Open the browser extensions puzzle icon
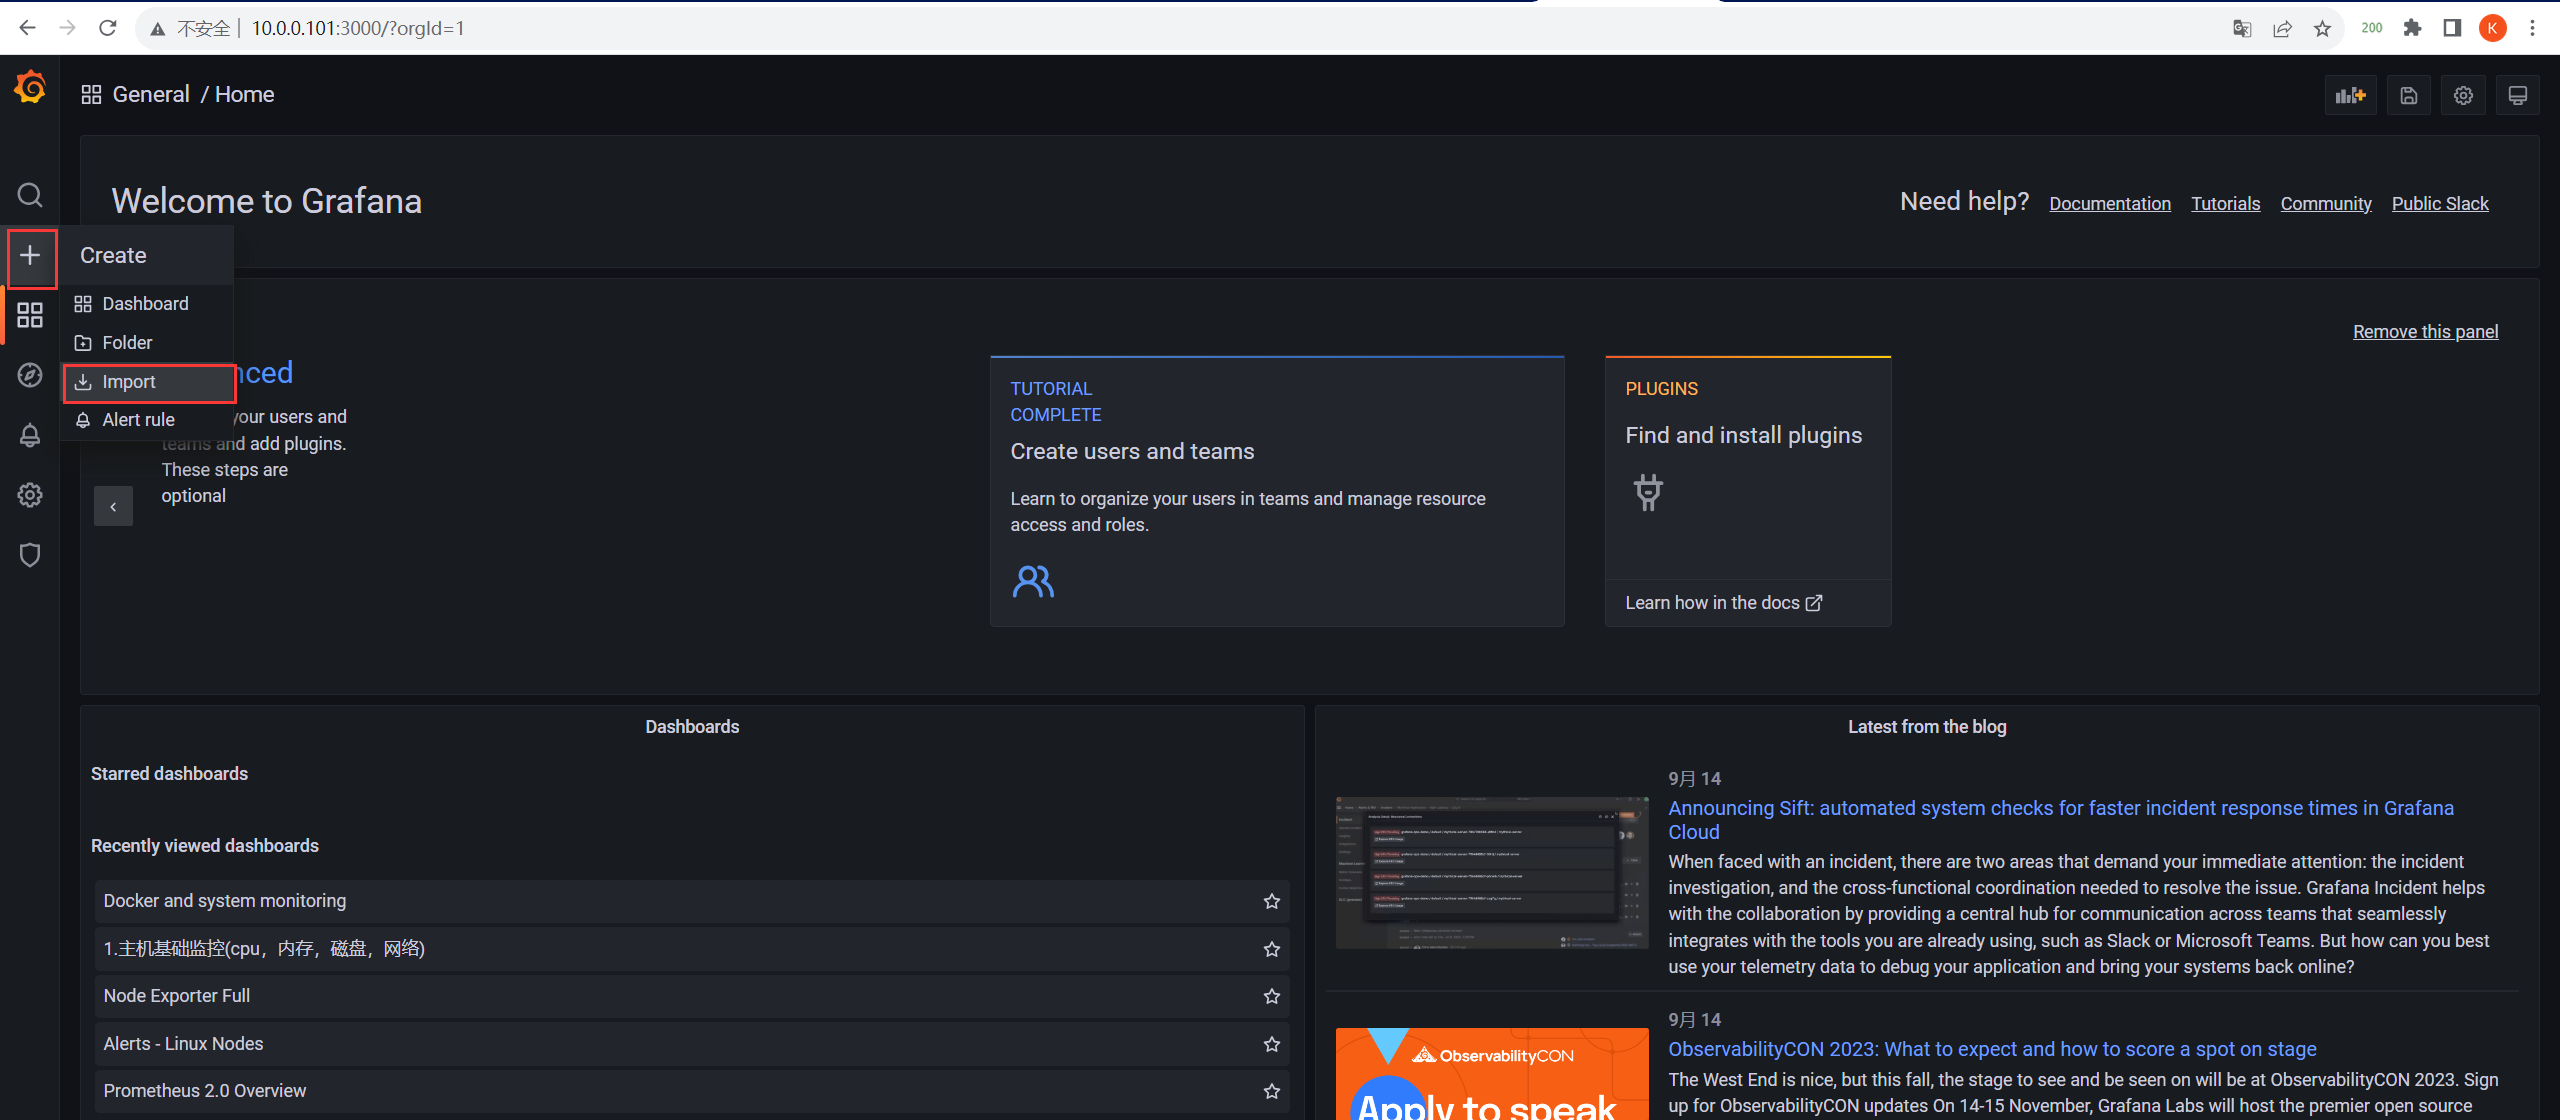This screenshot has height=1120, width=2560. click(2413, 28)
